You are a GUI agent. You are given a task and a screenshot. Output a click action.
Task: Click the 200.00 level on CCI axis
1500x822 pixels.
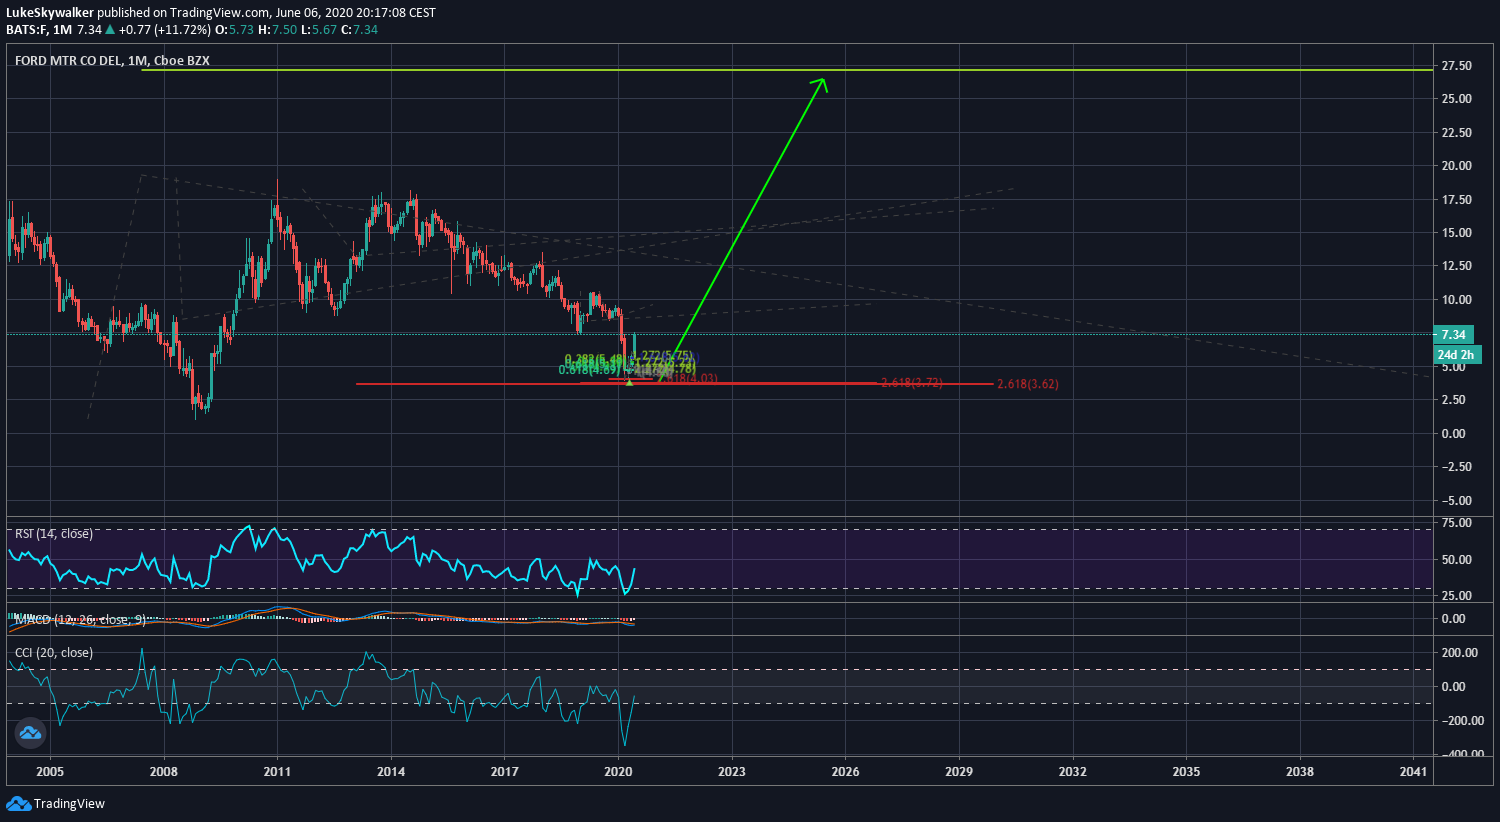pos(1460,653)
